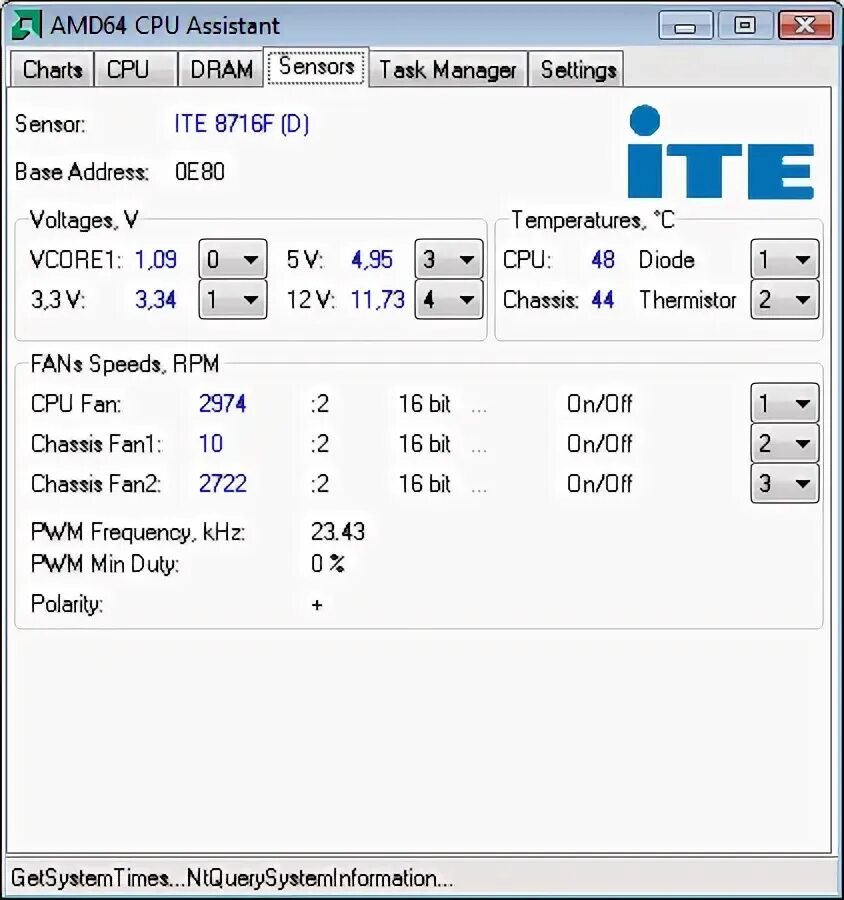844x900 pixels.
Task: Open the VCORE1 channel dropdown
Action: coord(233,259)
